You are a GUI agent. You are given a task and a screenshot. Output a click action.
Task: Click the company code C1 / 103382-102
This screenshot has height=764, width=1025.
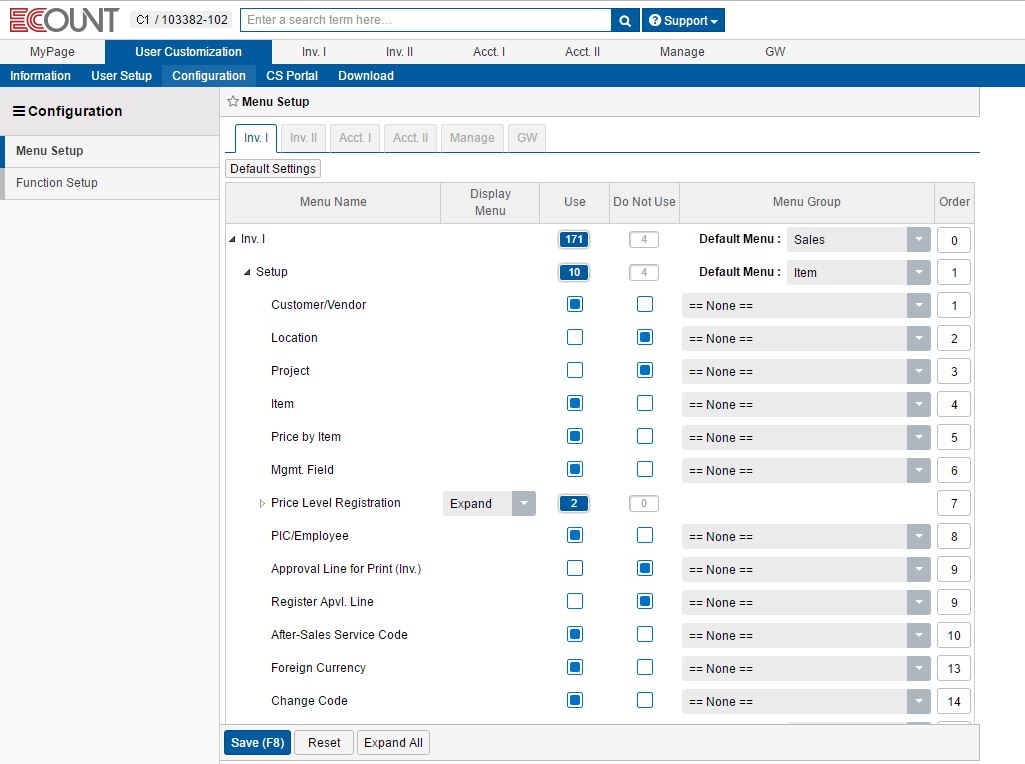tap(182, 20)
